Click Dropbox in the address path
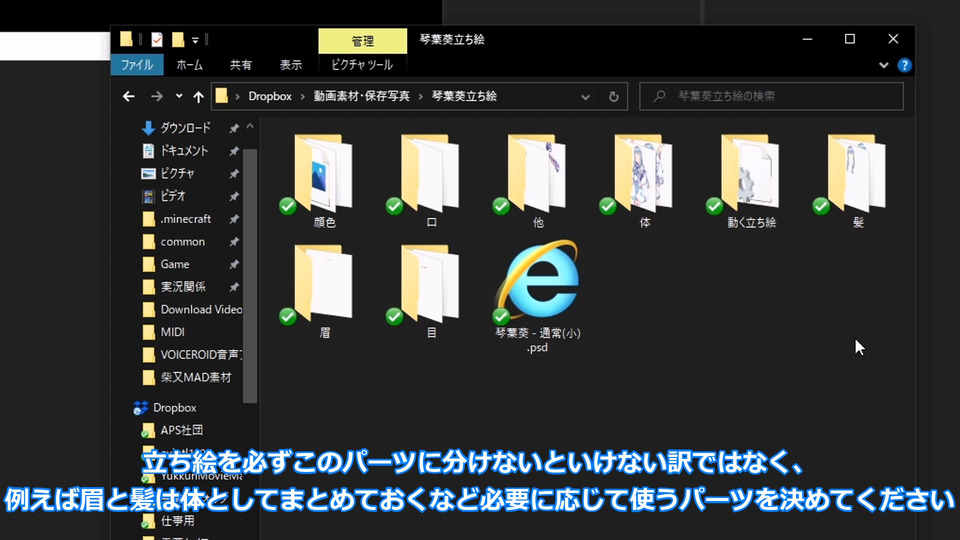 [x=269, y=97]
